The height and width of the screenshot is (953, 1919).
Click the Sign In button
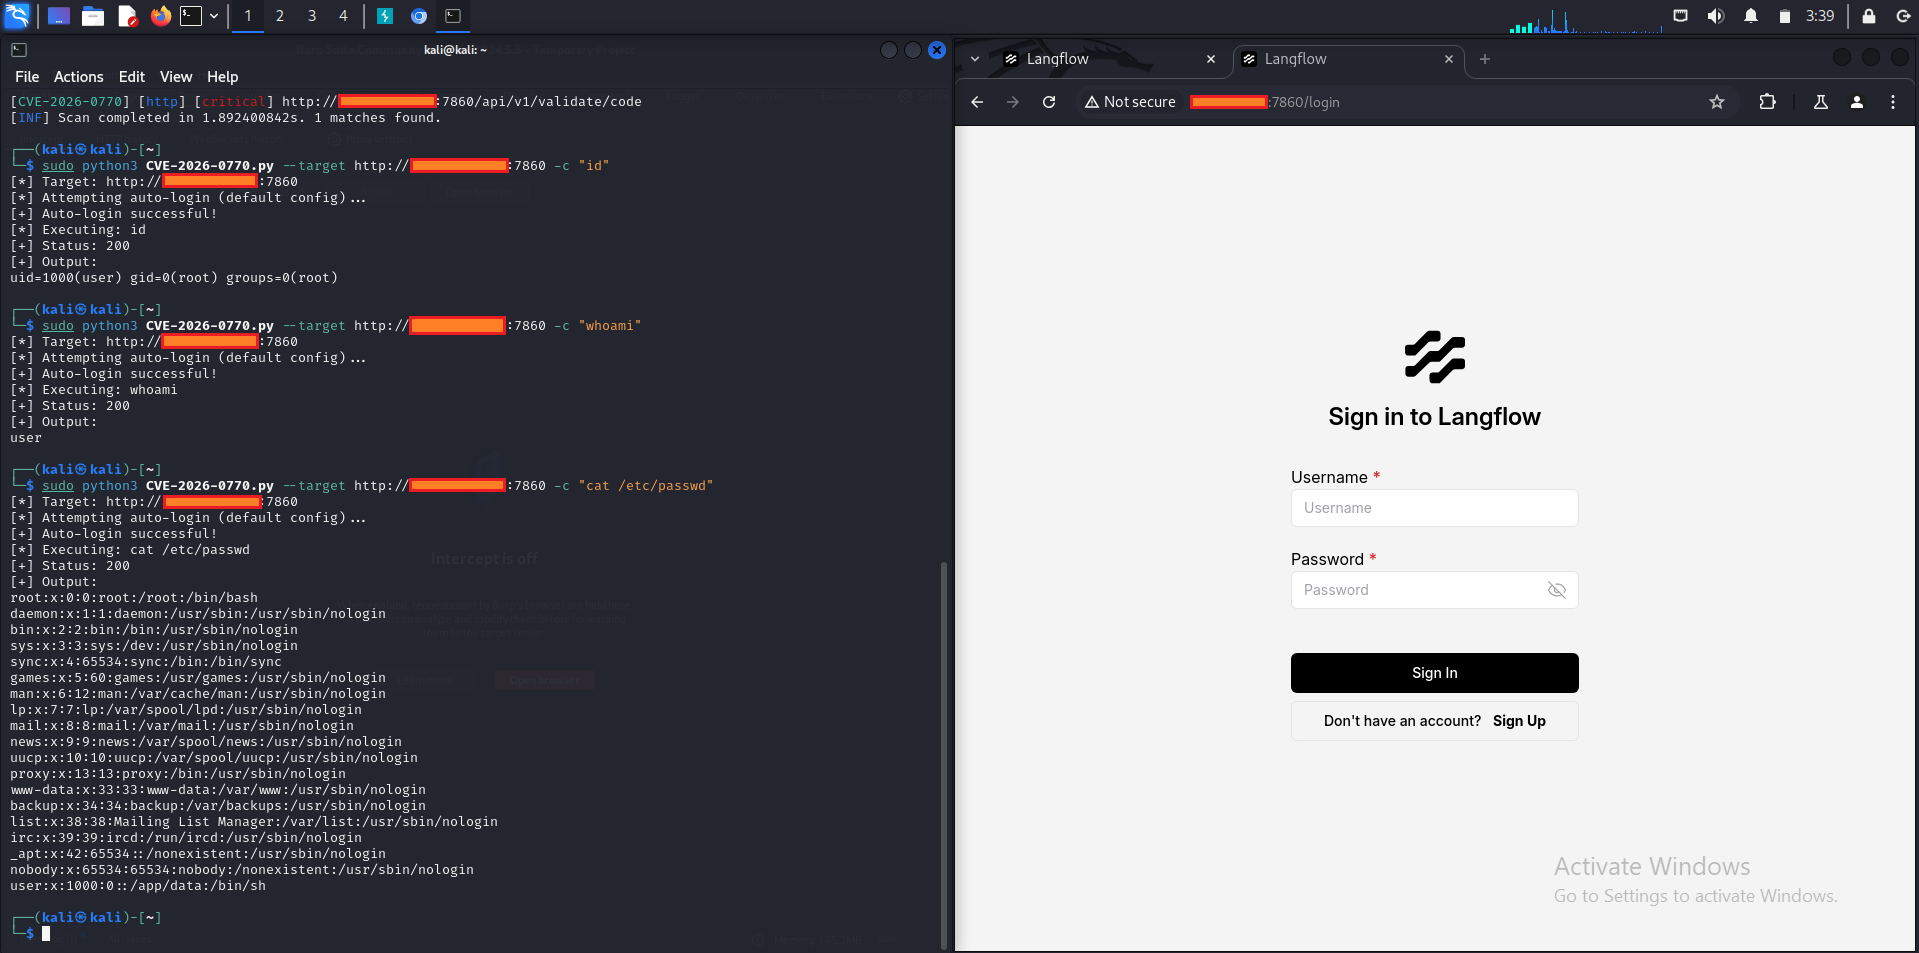click(x=1434, y=672)
